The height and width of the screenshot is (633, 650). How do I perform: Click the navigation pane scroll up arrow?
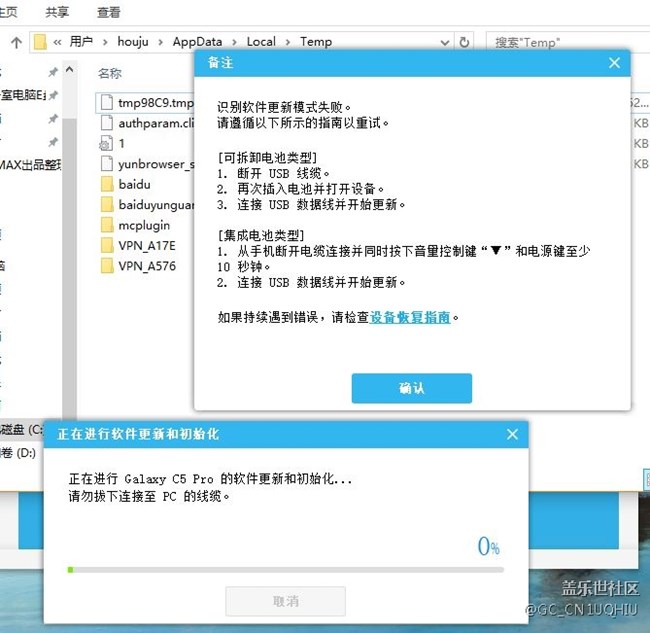point(70,70)
